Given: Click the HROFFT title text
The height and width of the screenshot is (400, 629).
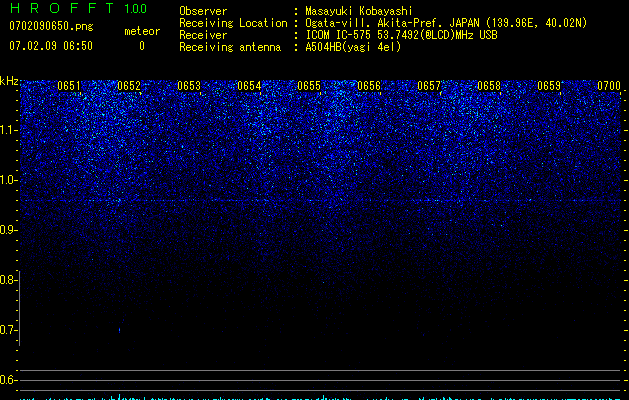Looking at the screenshot, I should click(x=62, y=8).
